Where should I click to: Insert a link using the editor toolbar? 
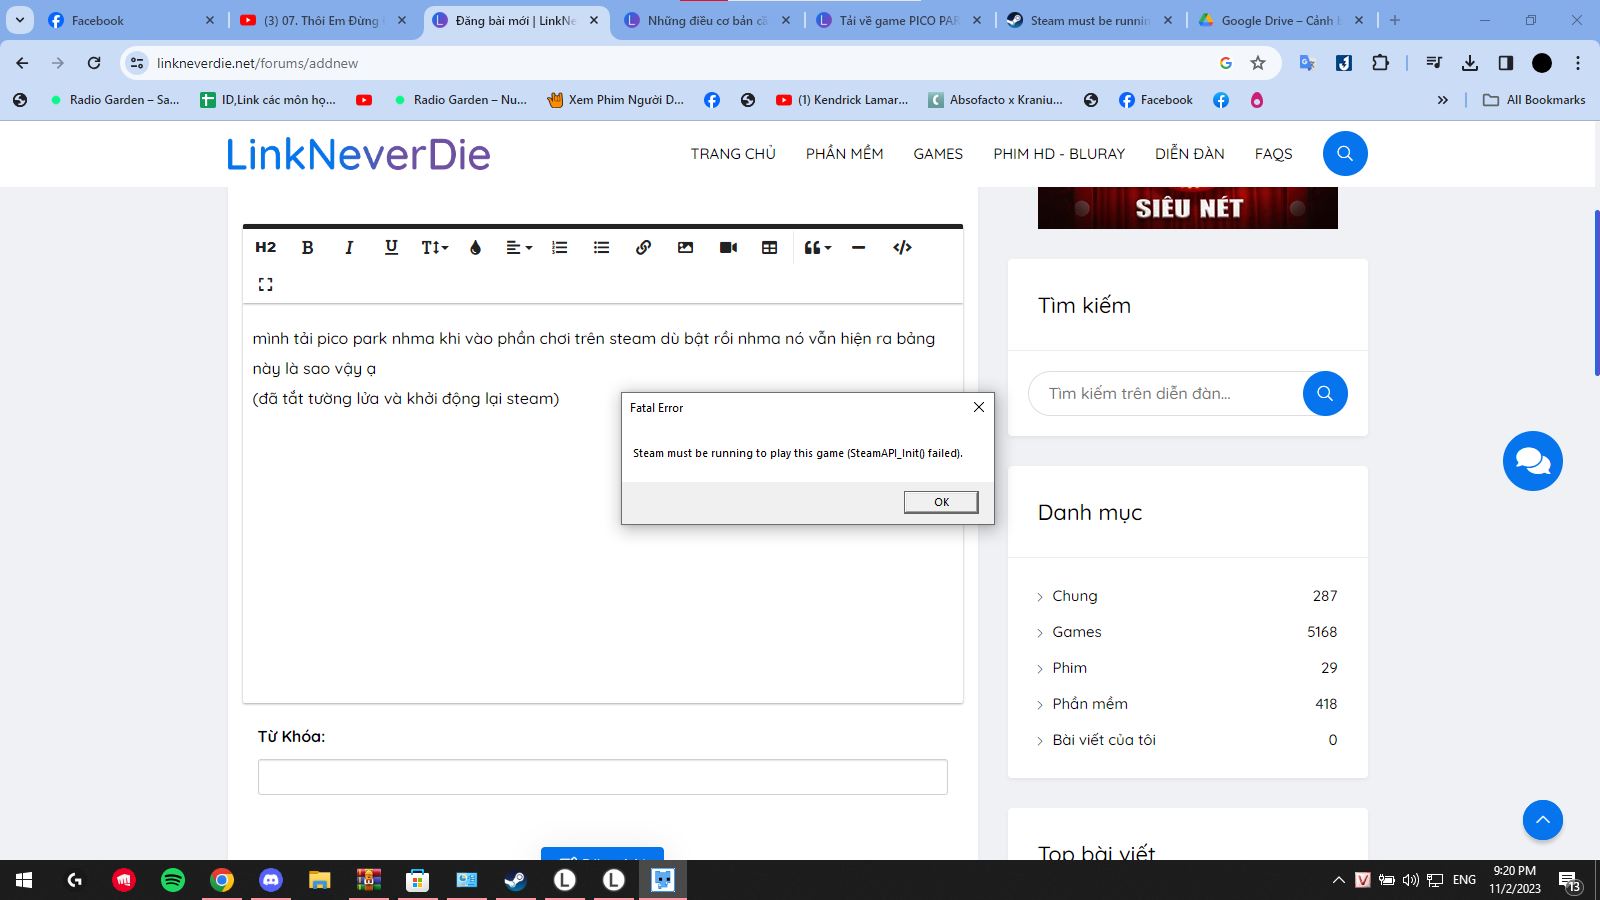pos(643,248)
